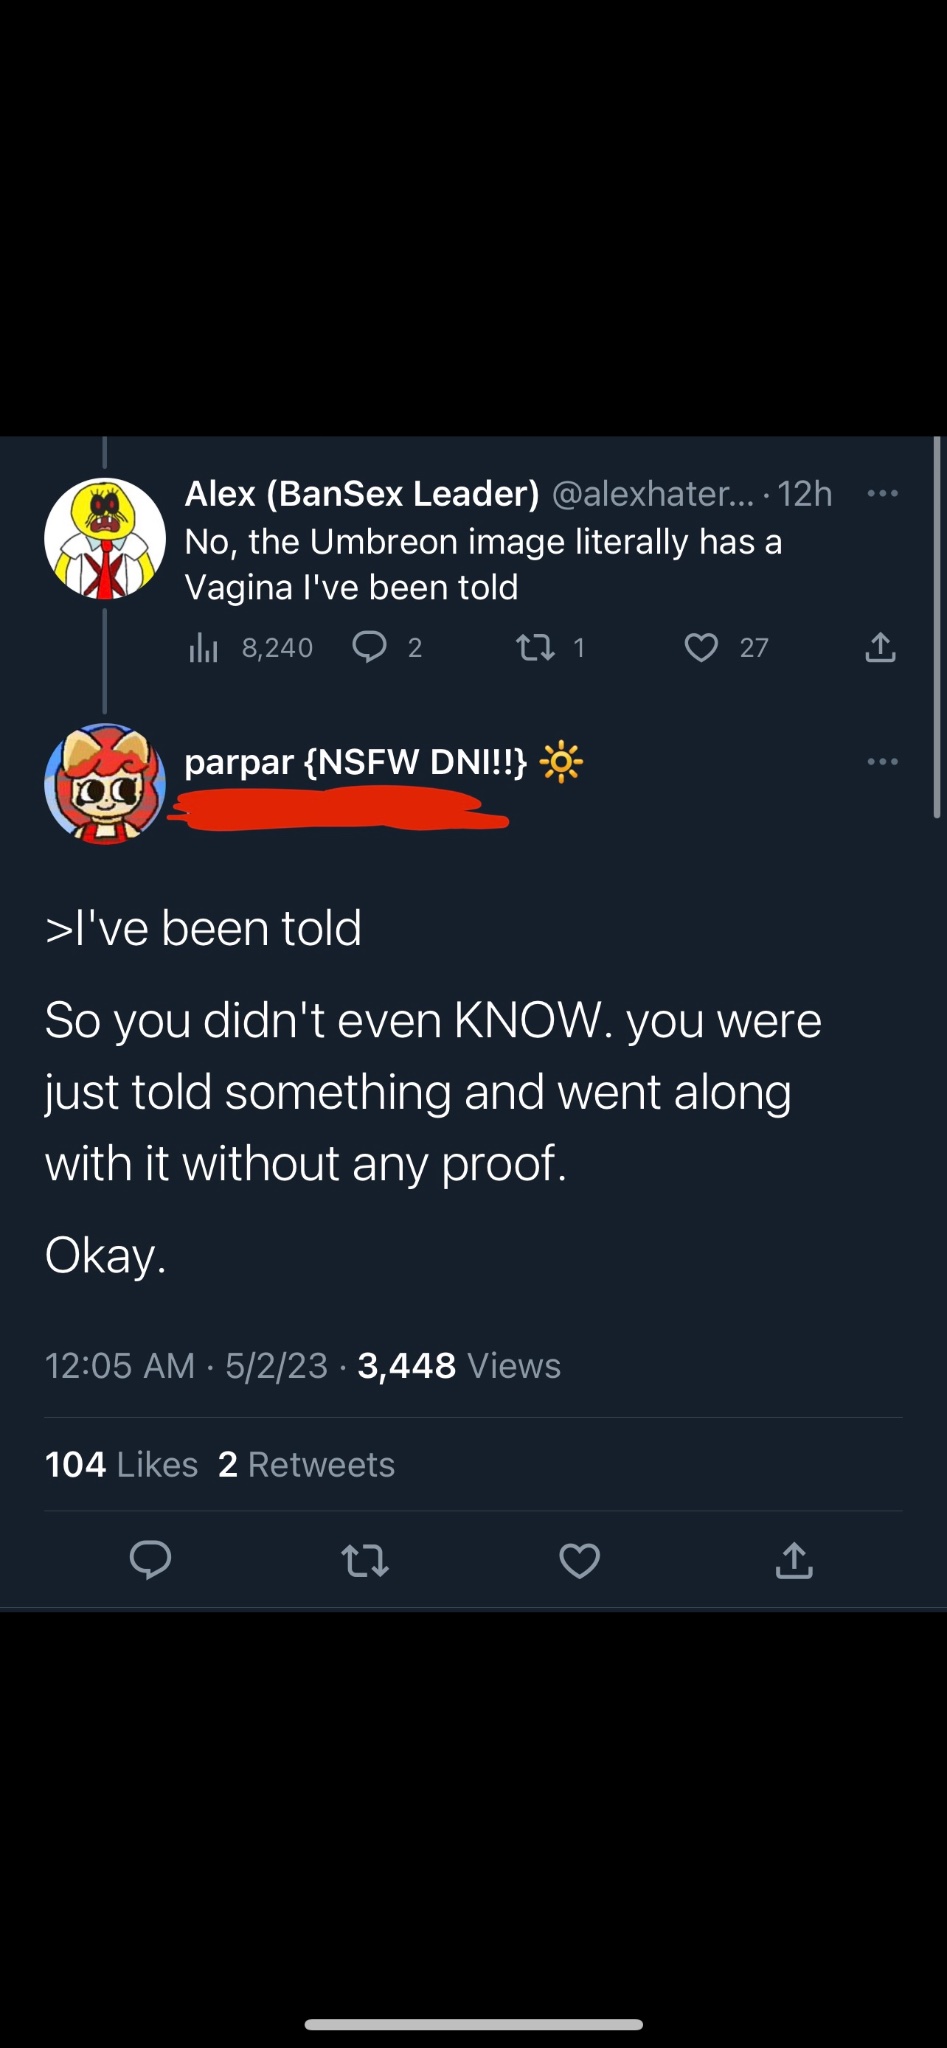Image resolution: width=947 pixels, height=2048 pixels.
Task: Tap the parpar {NSFW DNI!!} display name
Action: coord(355,762)
